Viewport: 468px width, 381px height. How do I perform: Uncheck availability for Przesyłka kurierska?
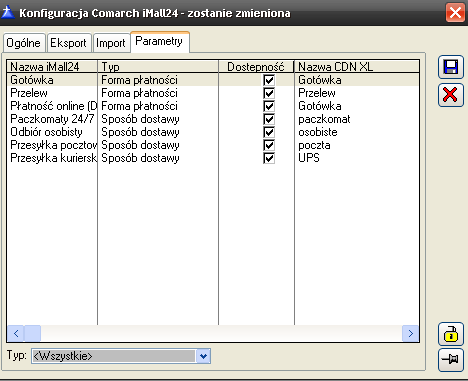click(x=269, y=158)
